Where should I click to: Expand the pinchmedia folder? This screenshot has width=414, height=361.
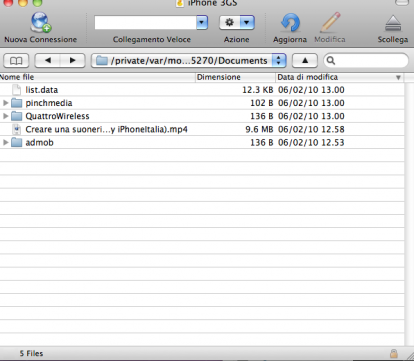[5, 103]
